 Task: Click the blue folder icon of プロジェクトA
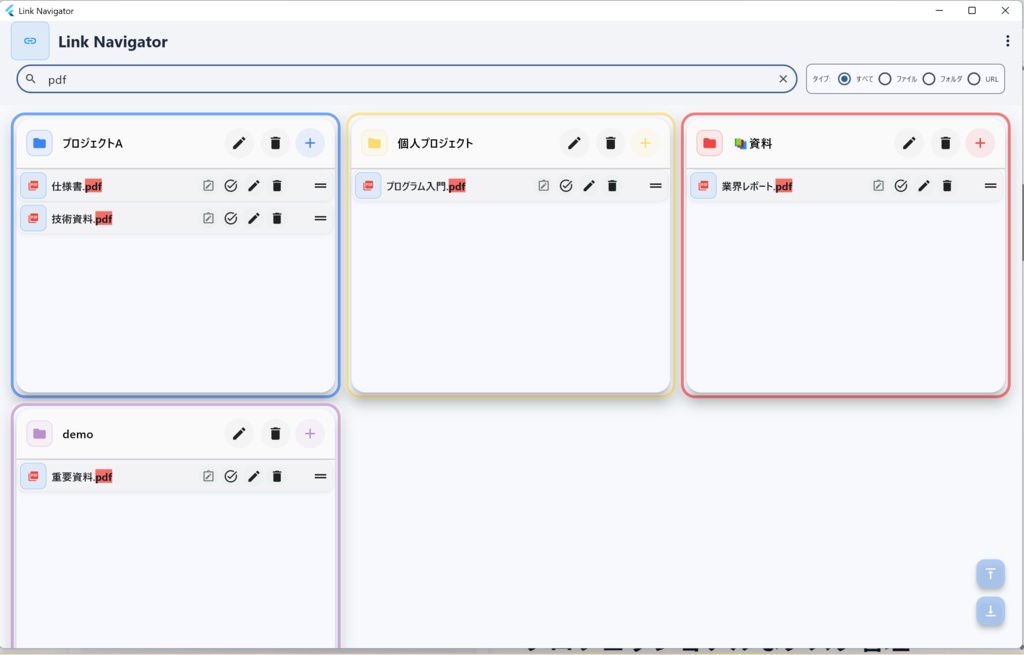click(38, 143)
